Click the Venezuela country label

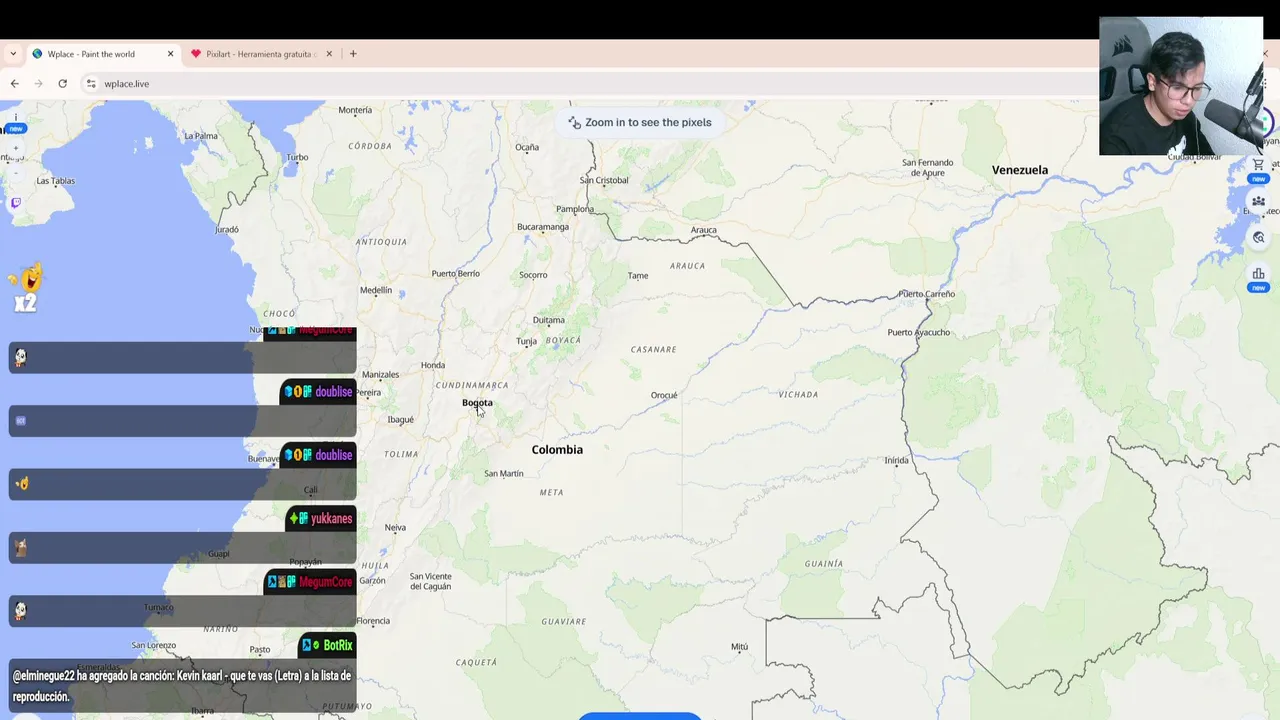1020,170
